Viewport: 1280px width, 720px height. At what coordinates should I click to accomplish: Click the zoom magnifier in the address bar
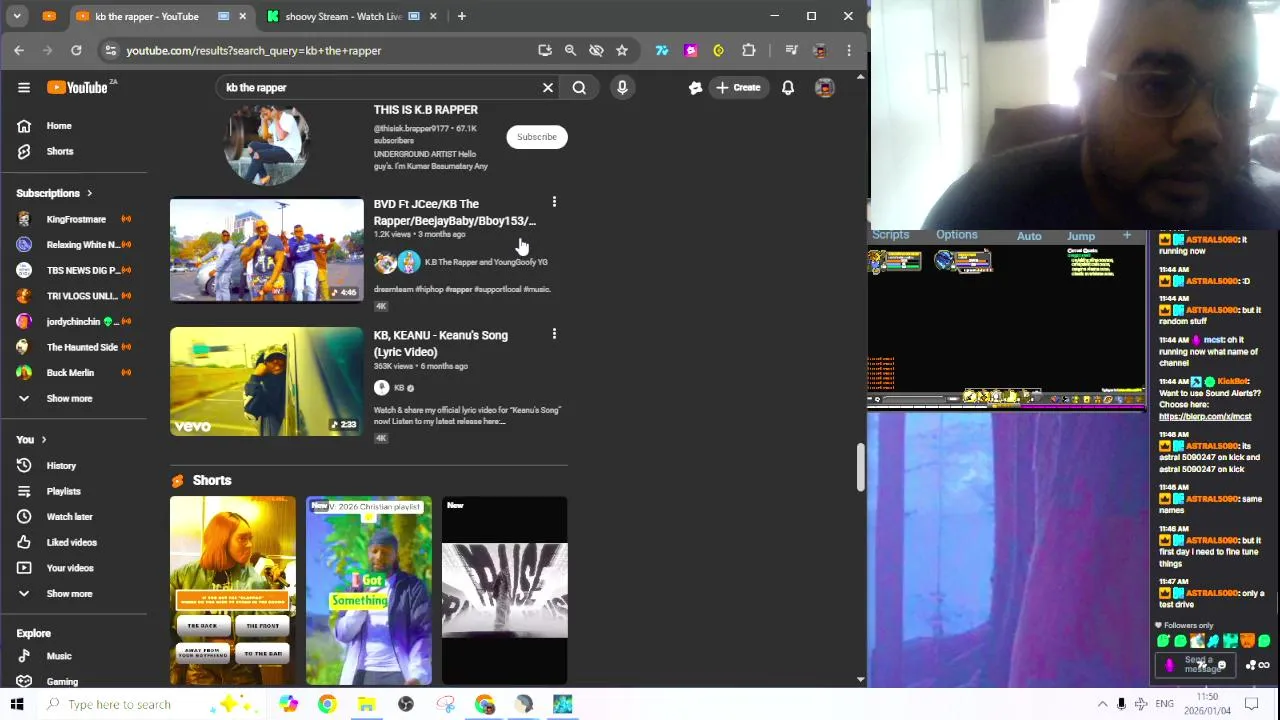coord(570,50)
